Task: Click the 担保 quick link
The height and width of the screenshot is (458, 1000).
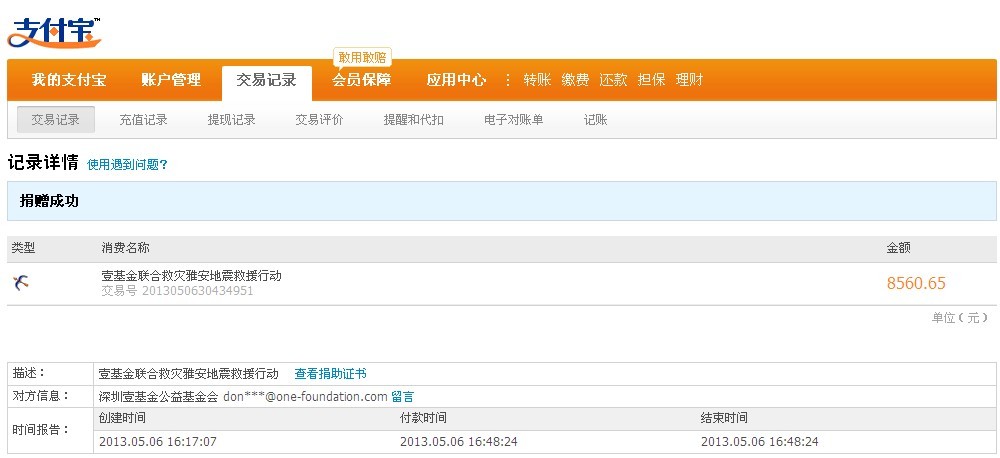Action: 651,80
